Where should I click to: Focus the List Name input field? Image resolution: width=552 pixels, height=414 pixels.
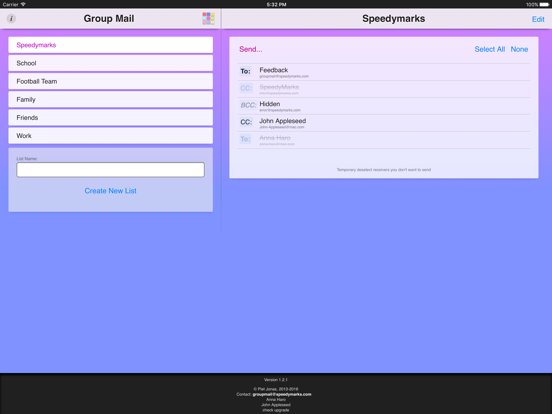[x=111, y=170]
